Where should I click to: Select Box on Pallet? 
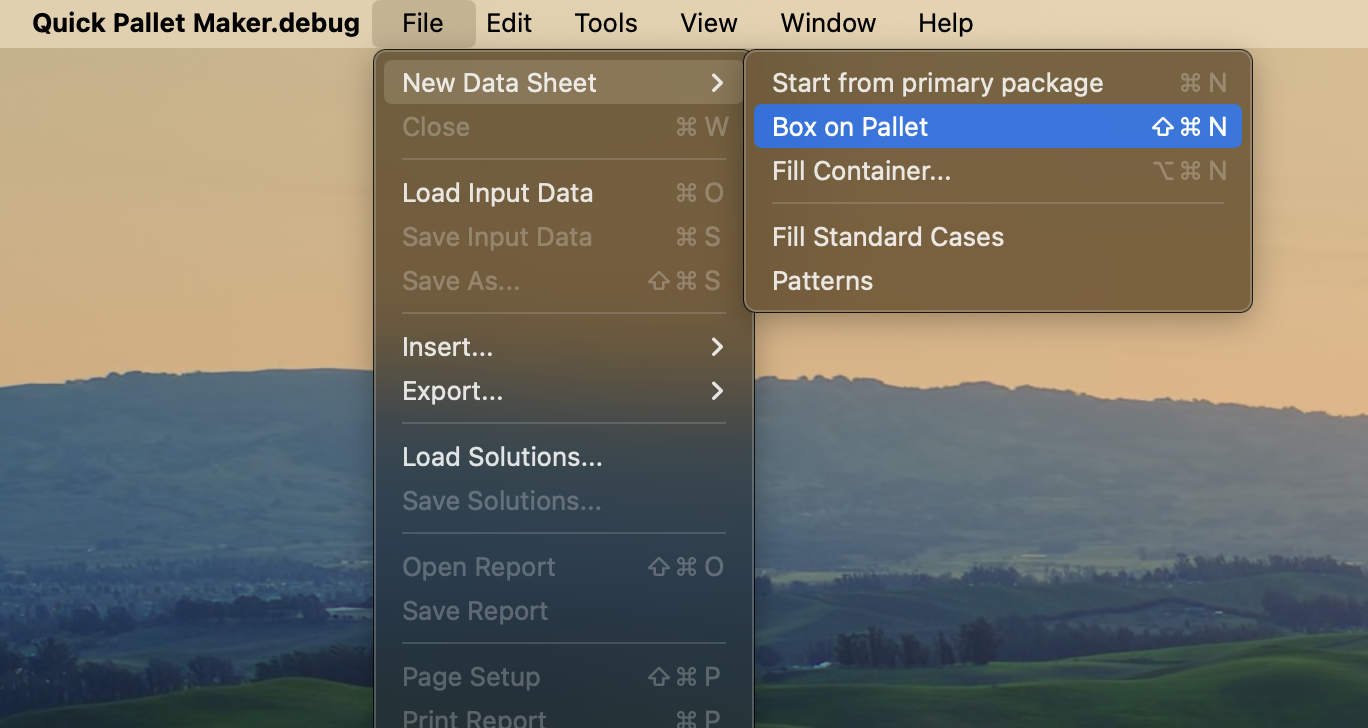[x=998, y=127]
